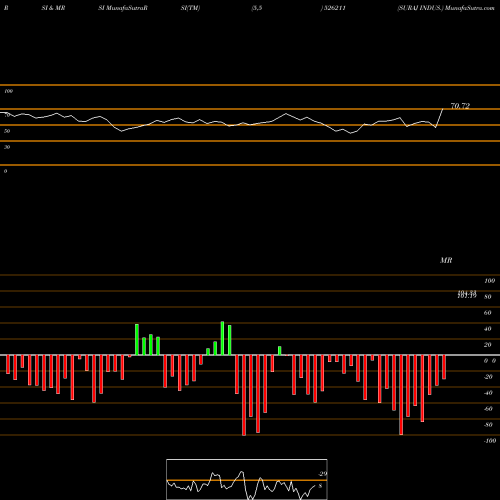Viewport: 500px width, 500px height.
Task: Click the 80 label on MR axis
Action: coord(488,297)
